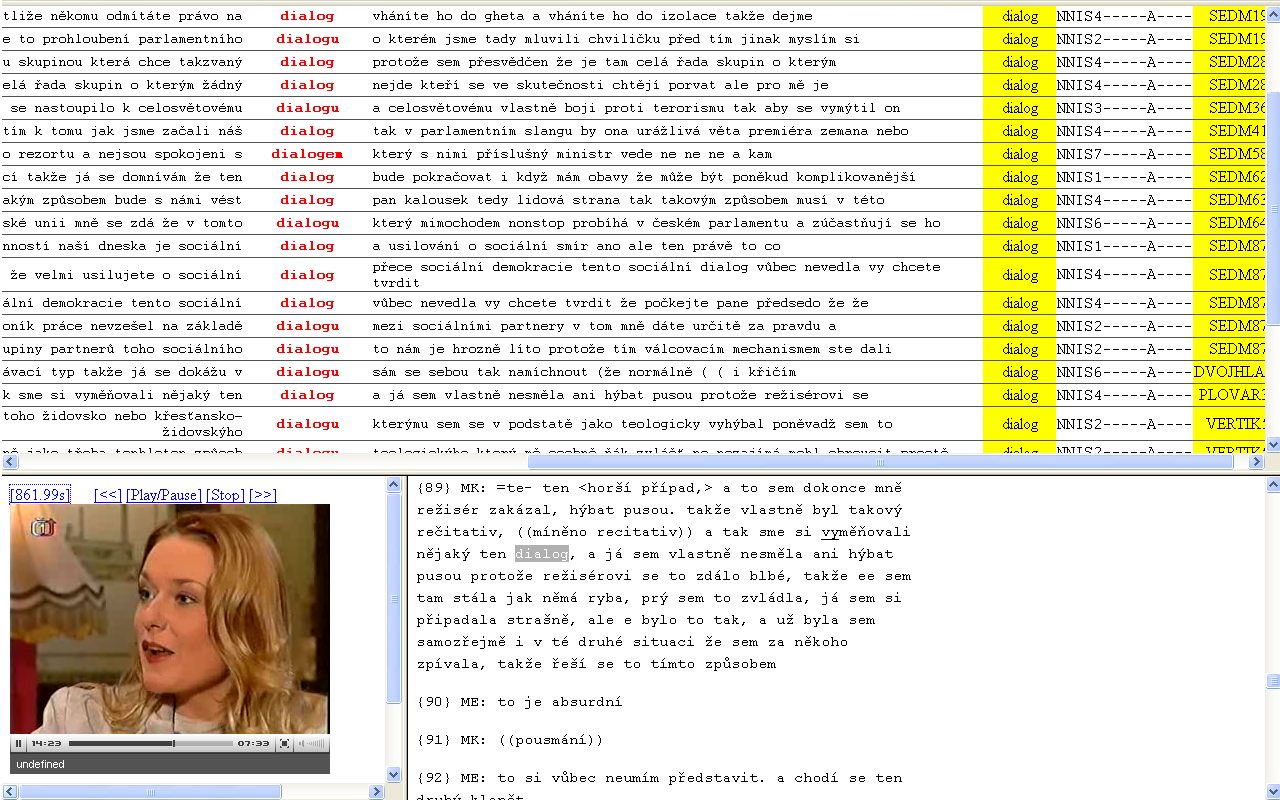Click red 'dialogu' after 'nastoupilo k celosvětovému'
This screenshot has height=800, width=1280.
coord(307,108)
